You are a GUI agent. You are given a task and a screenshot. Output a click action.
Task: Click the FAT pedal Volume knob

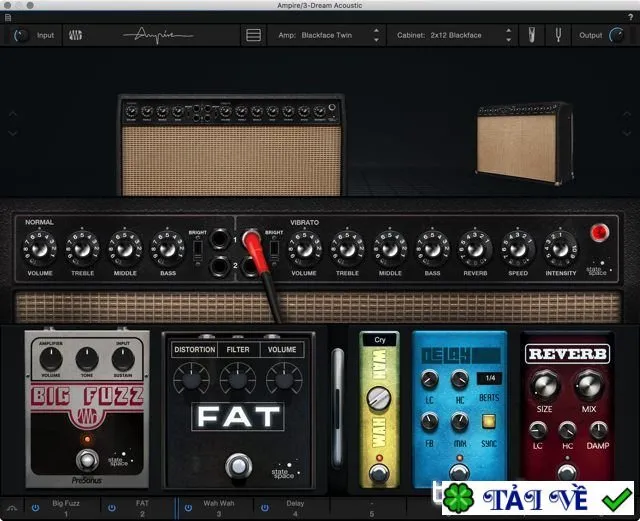(284, 380)
